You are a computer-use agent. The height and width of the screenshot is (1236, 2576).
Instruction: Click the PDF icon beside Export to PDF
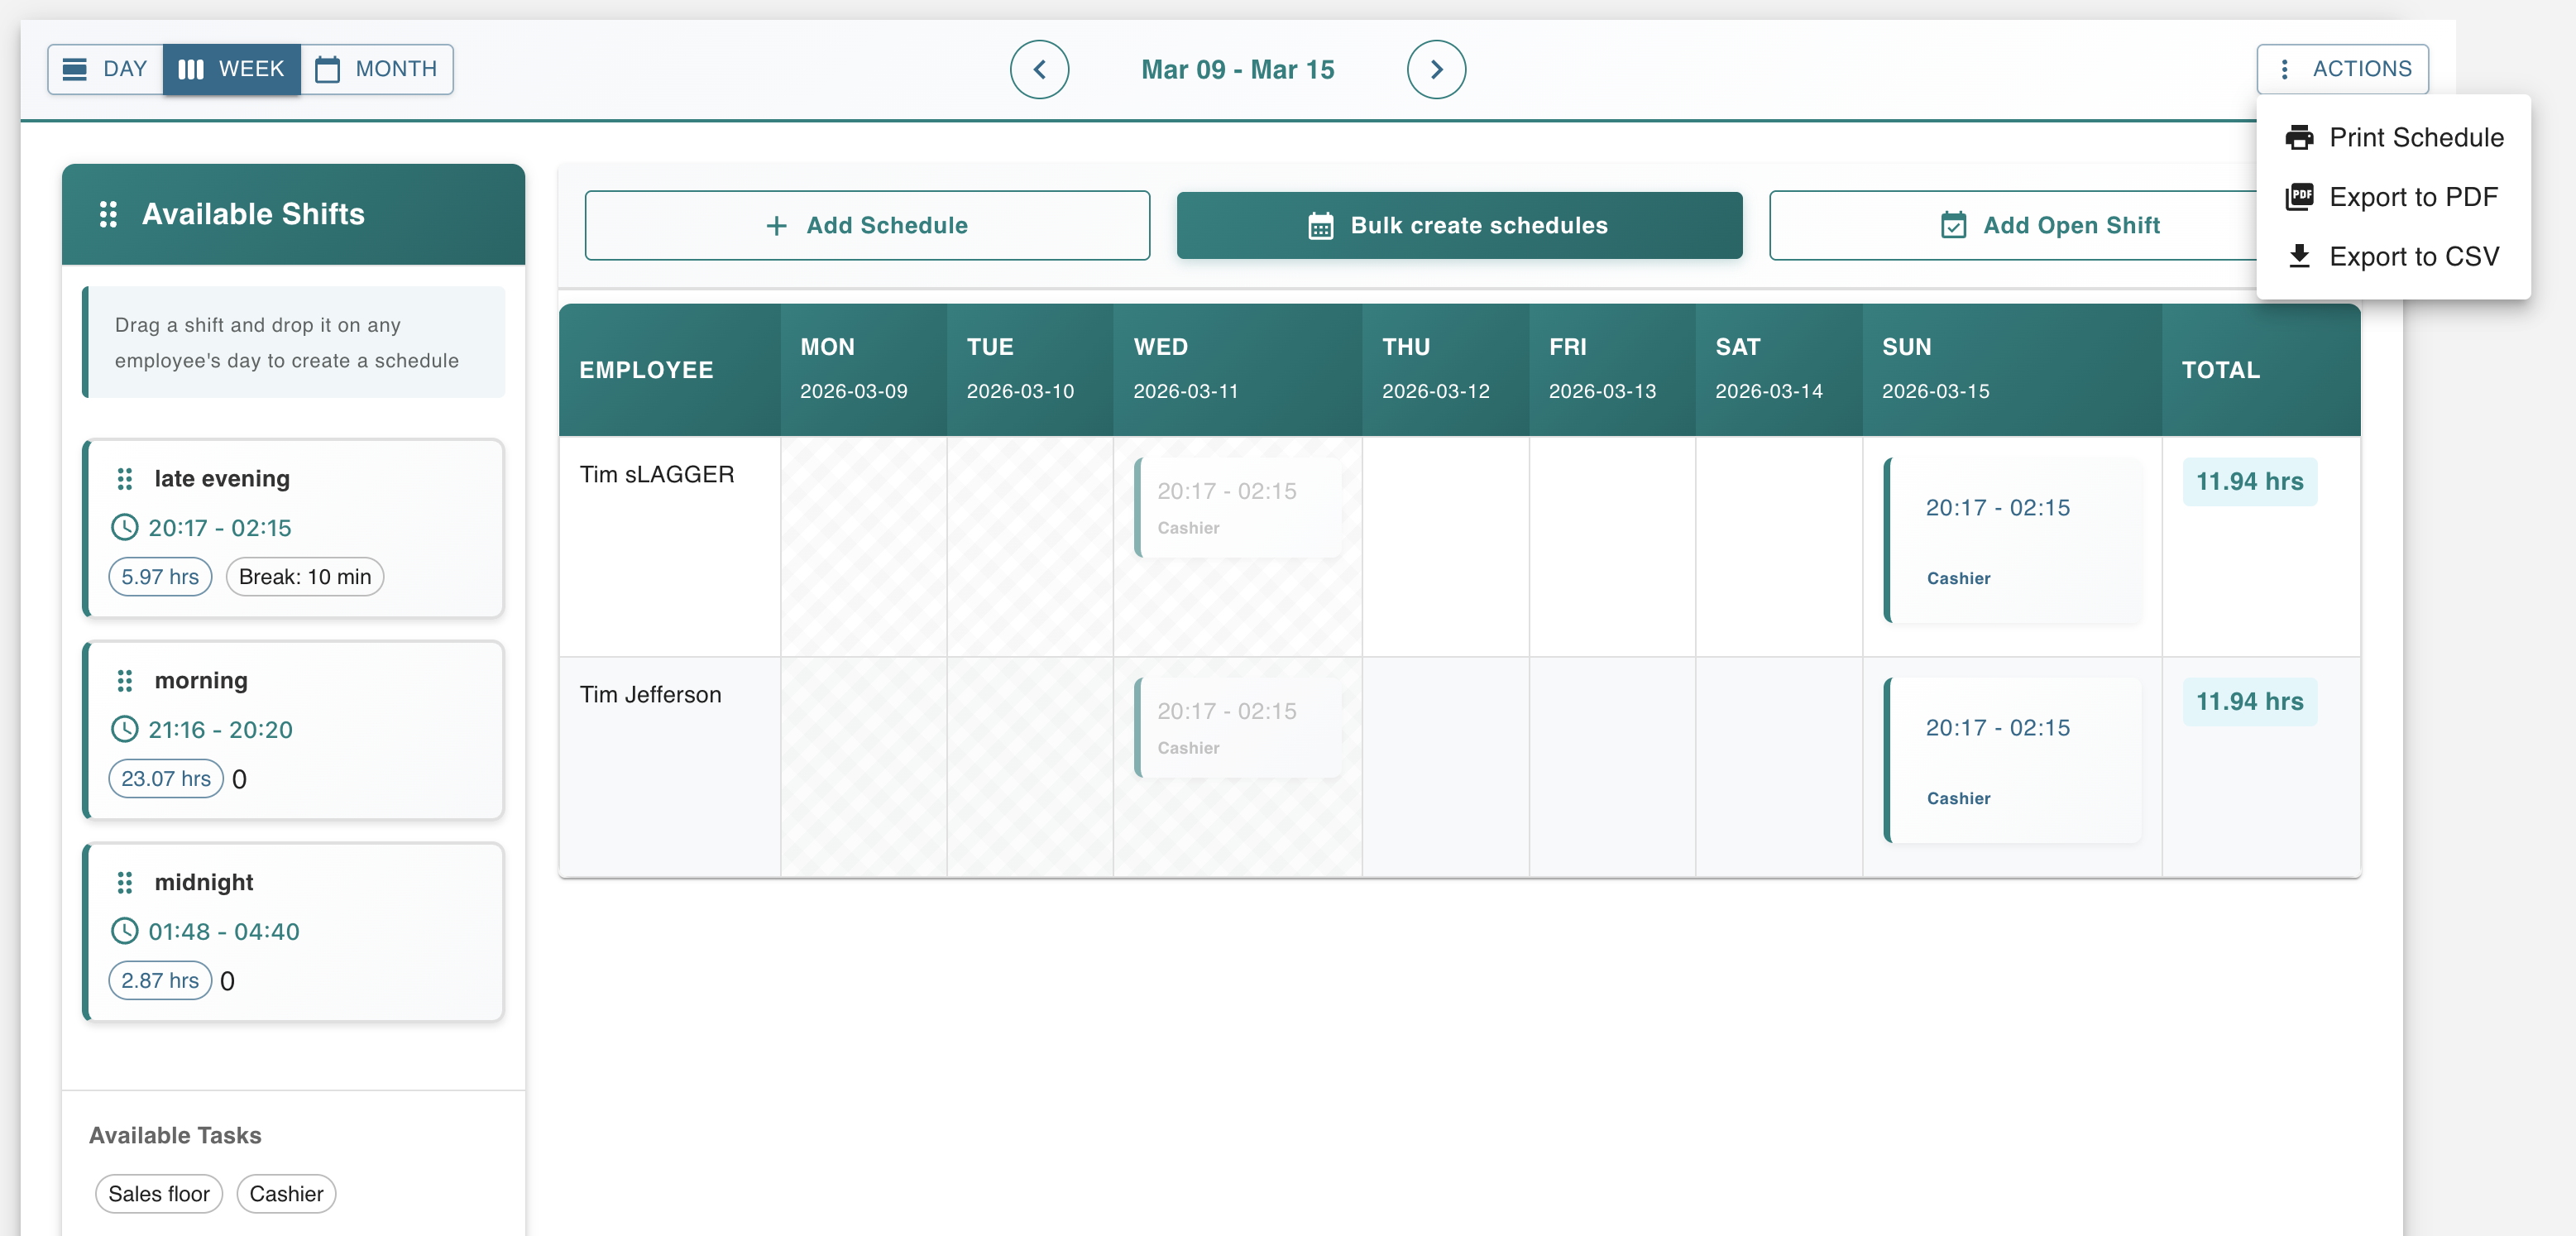pos(2300,197)
